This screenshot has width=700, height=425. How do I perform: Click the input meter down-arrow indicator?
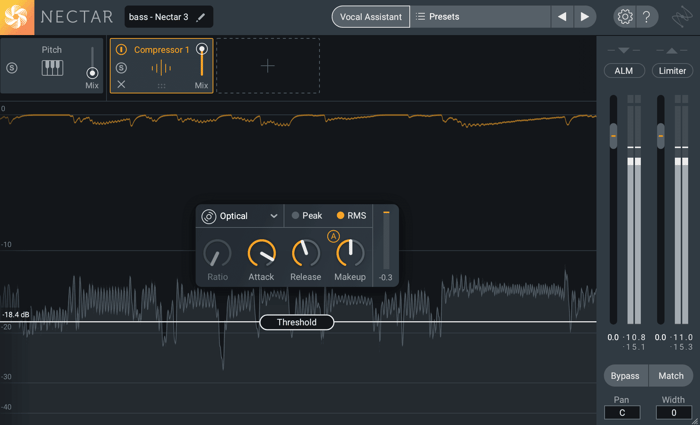pyautogui.click(x=624, y=50)
